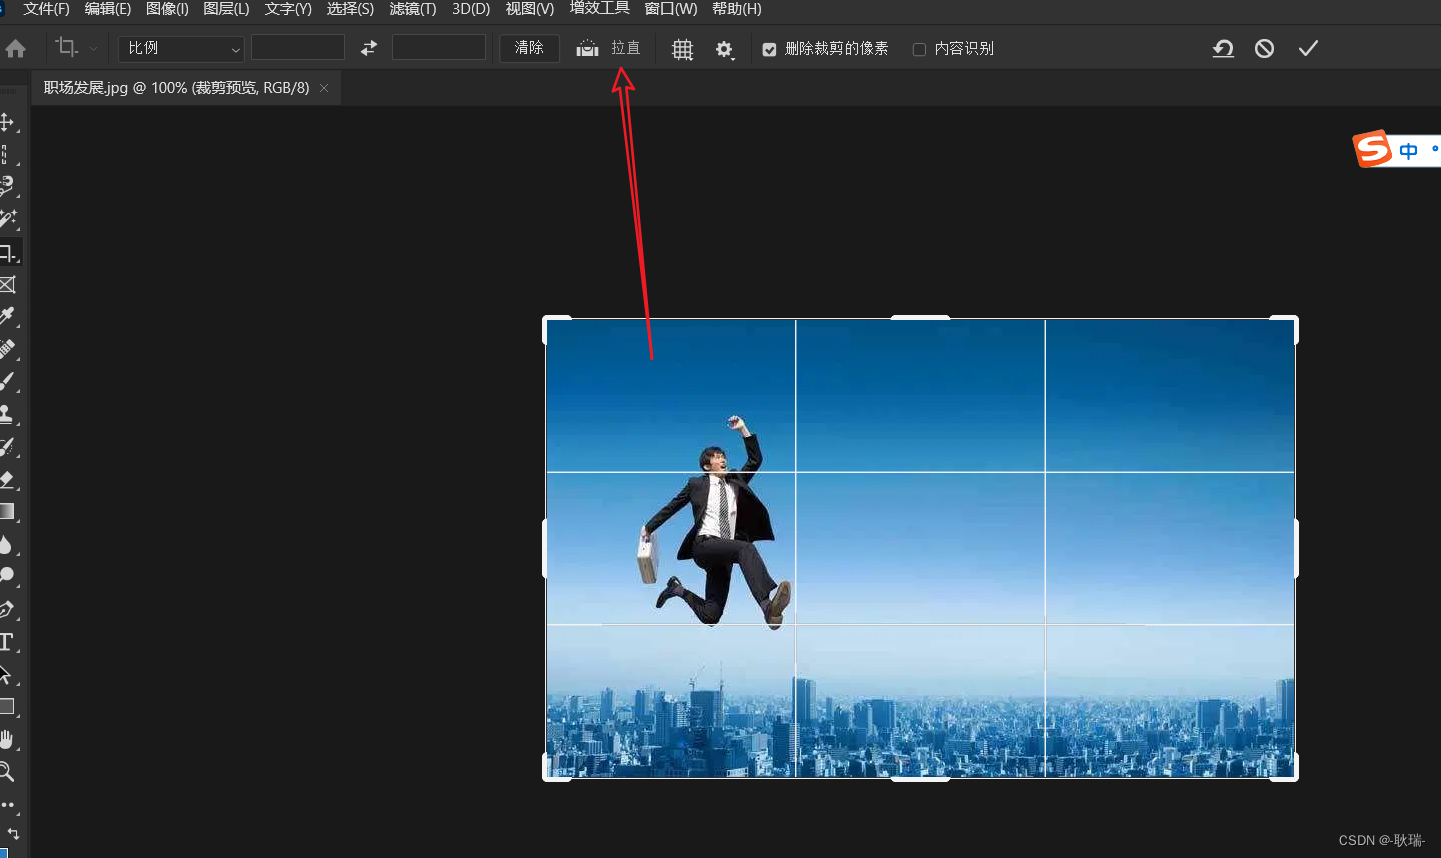Image resolution: width=1441 pixels, height=858 pixels.
Task: Select the Brush tool
Action: click(7, 381)
